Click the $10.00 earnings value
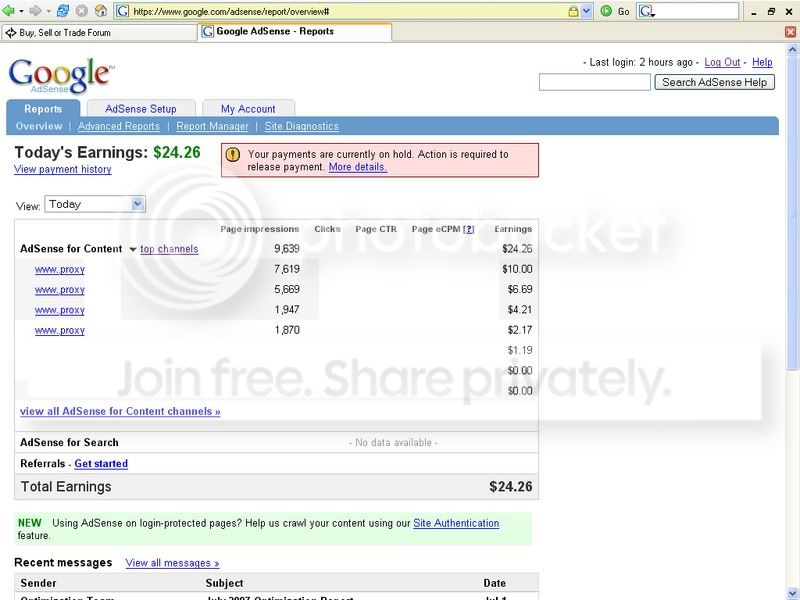This screenshot has width=800, height=600. (517, 269)
